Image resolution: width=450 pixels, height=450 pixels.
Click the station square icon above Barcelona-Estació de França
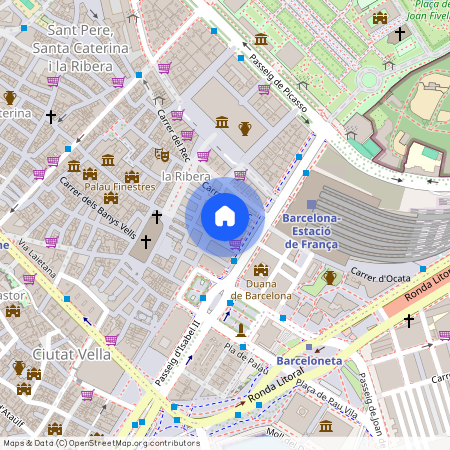pyautogui.click(x=311, y=204)
